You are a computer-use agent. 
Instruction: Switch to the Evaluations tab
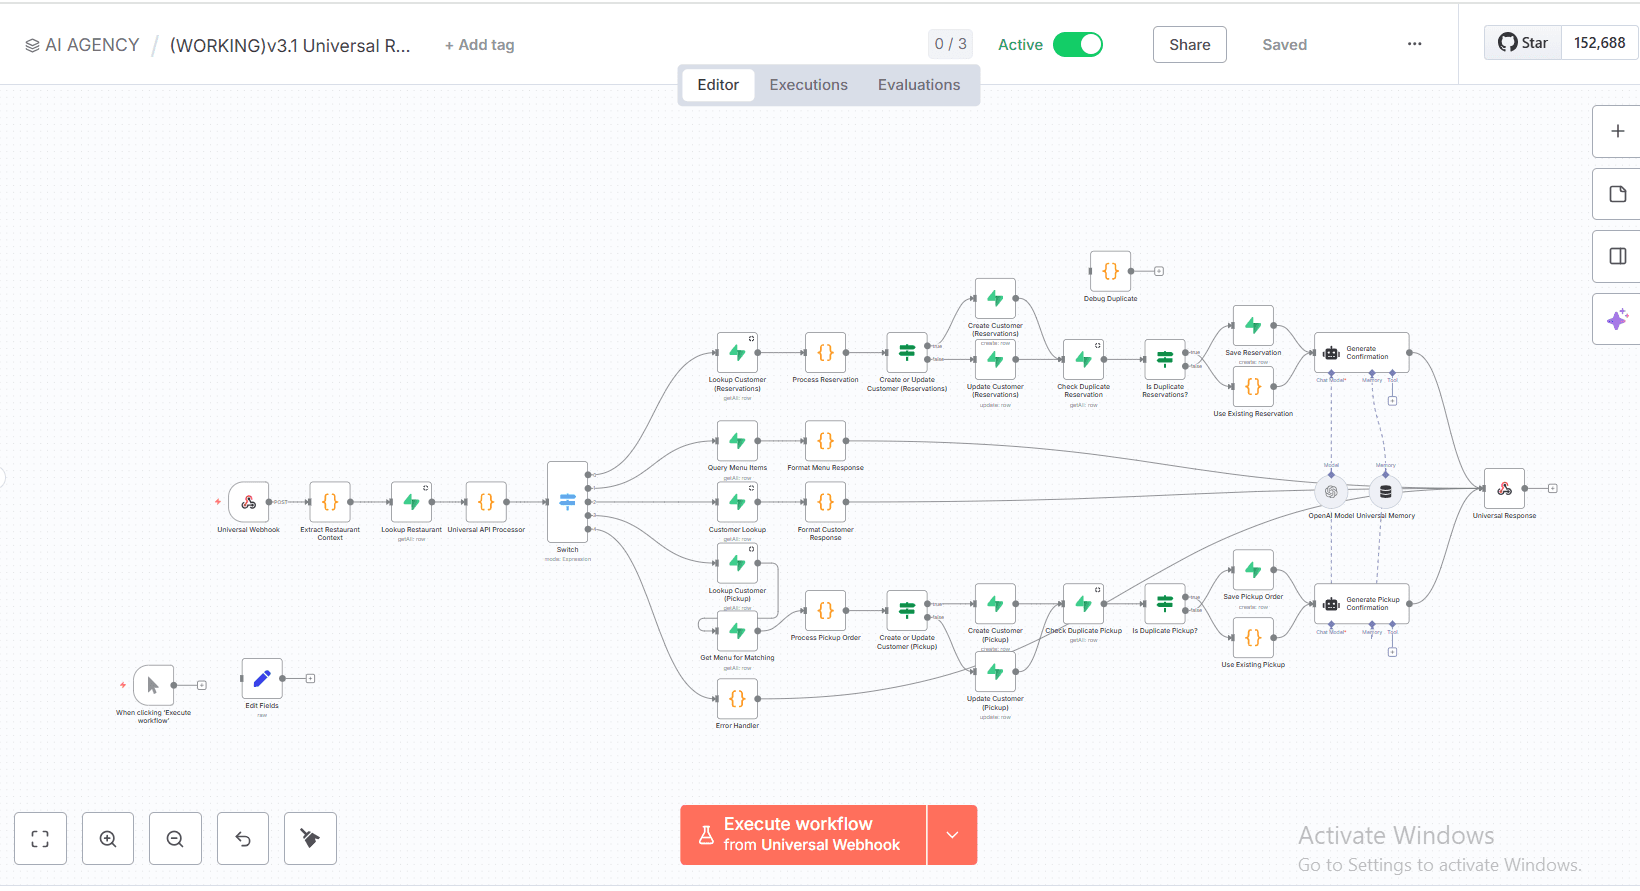[919, 85]
